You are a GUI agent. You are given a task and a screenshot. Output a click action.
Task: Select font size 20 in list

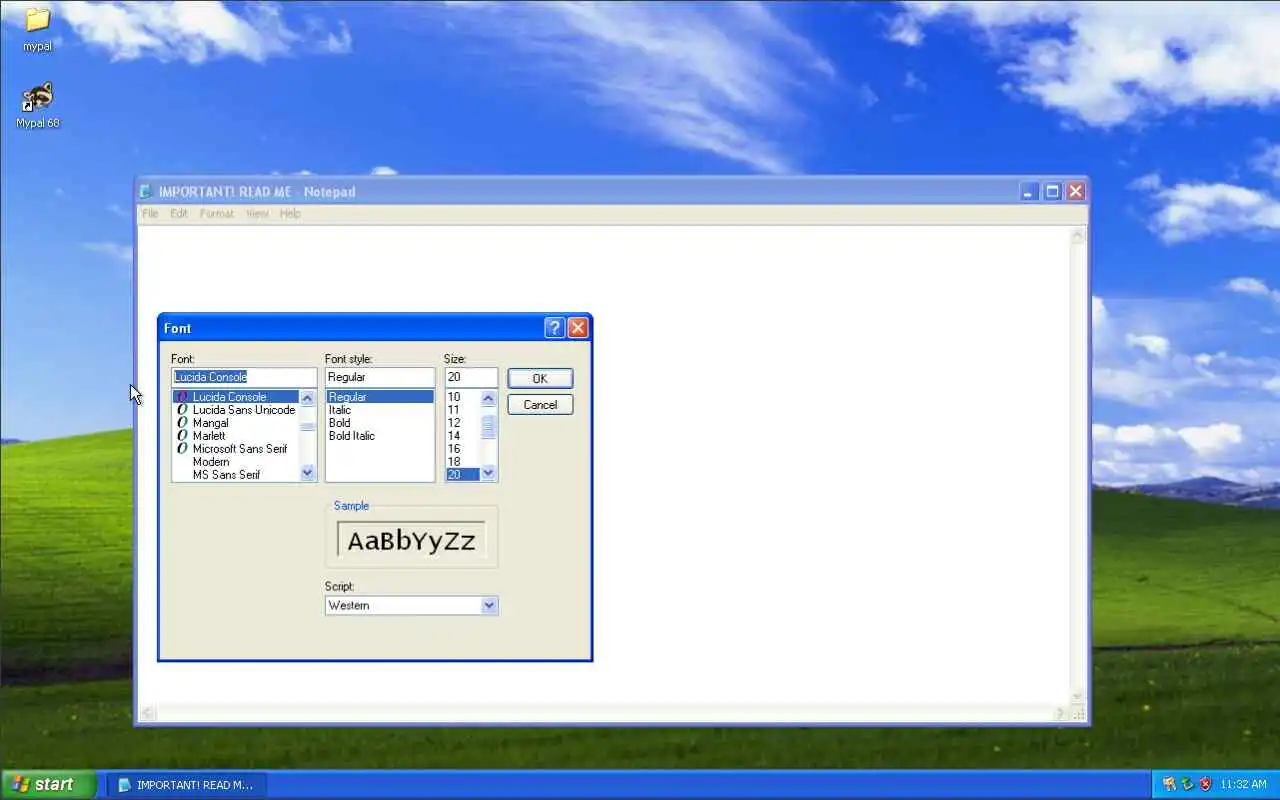coord(463,475)
